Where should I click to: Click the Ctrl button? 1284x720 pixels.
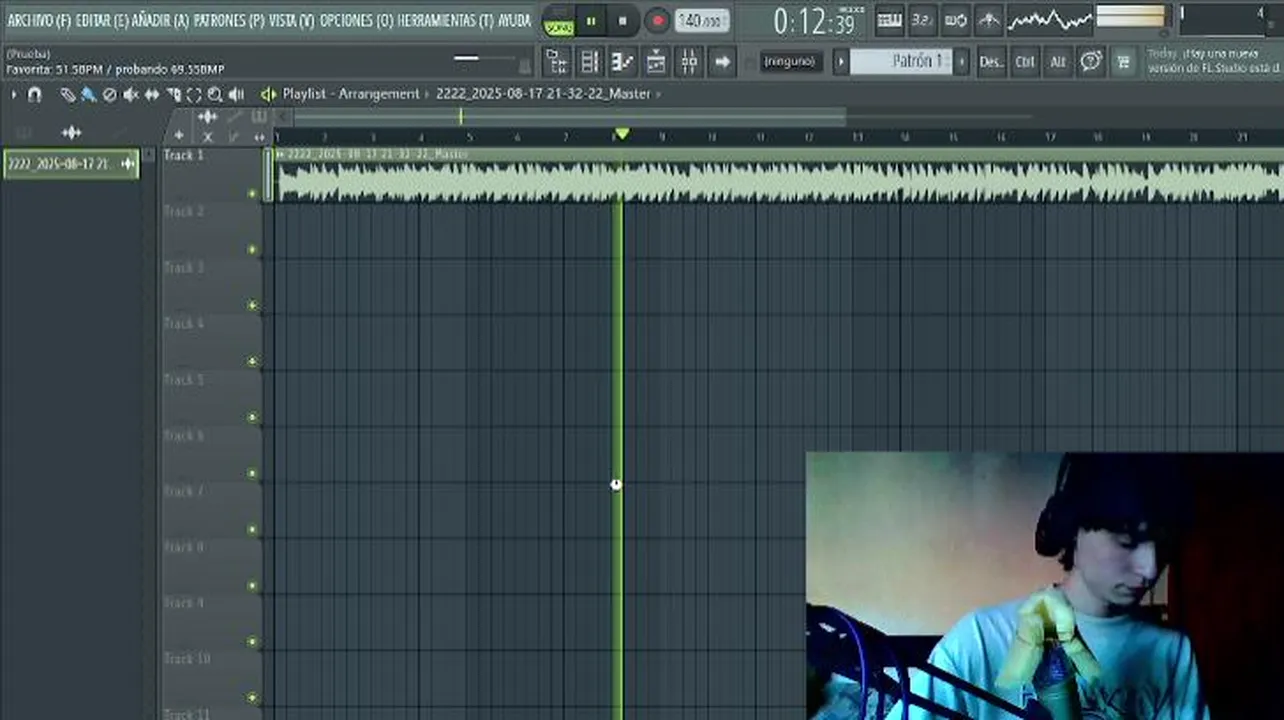click(1025, 61)
